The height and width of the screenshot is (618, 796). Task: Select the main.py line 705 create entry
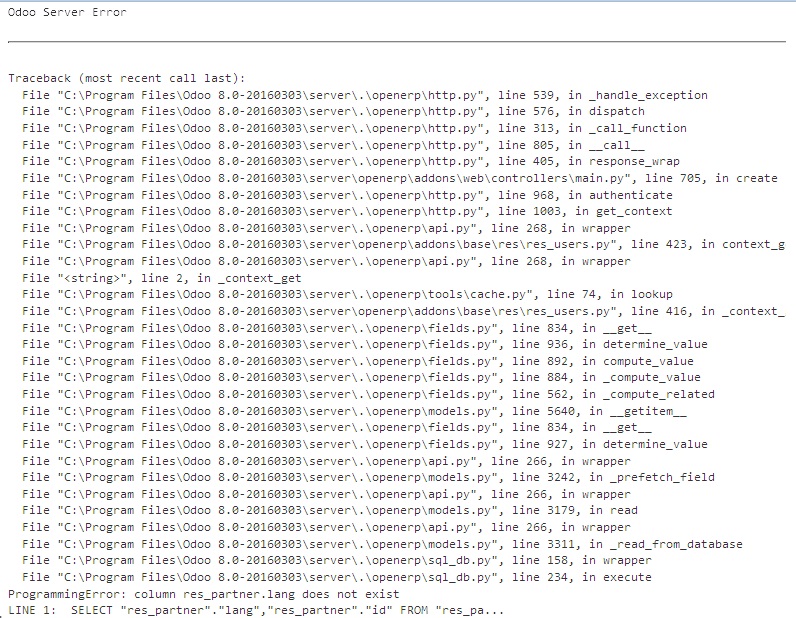tap(400, 178)
